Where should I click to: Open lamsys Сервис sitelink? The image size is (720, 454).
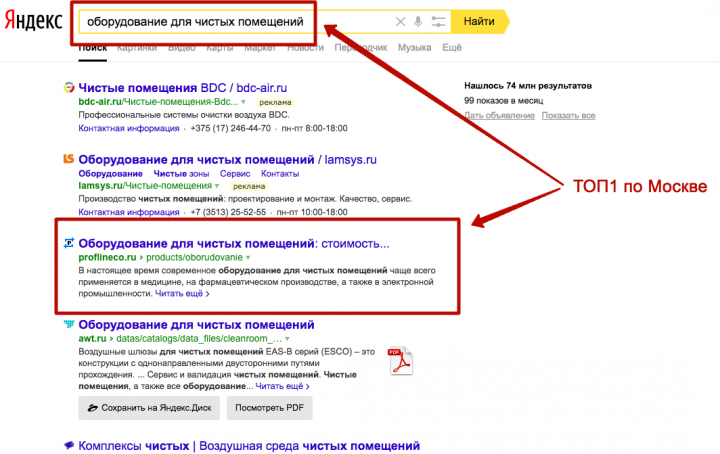click(x=235, y=174)
